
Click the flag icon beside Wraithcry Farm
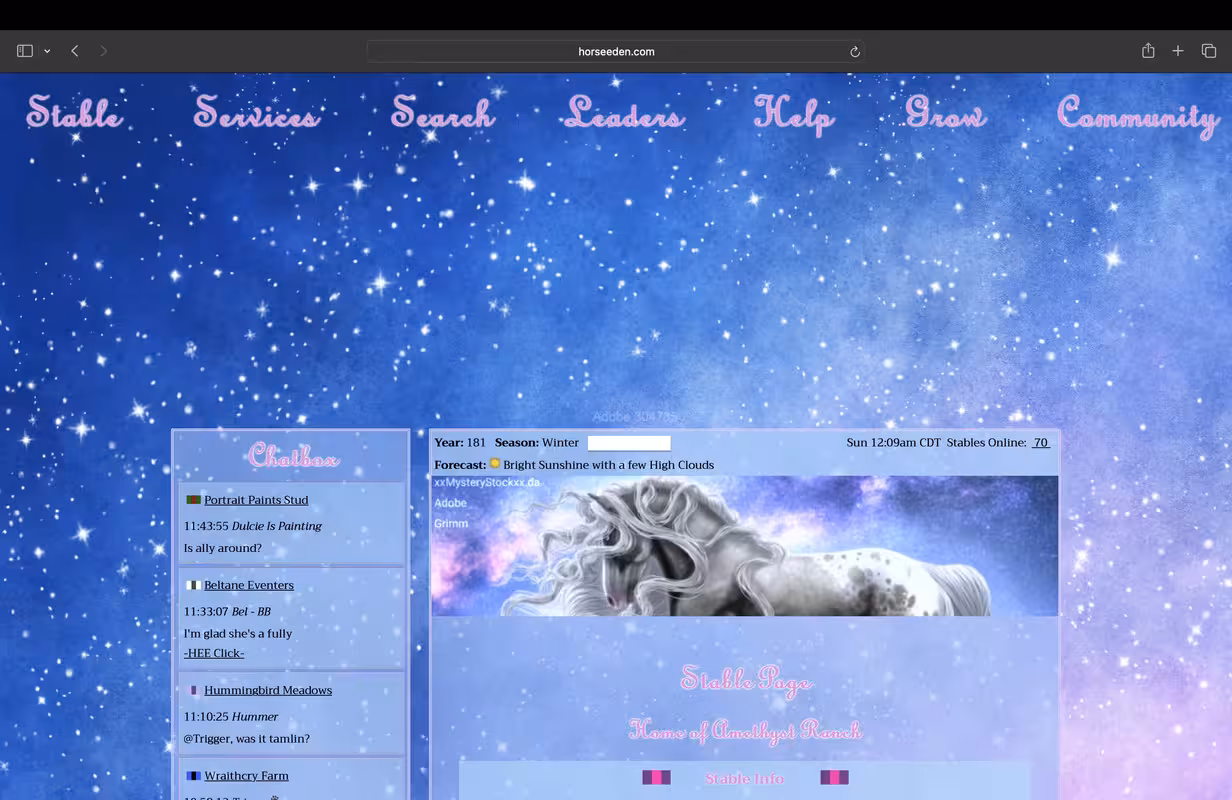(x=193, y=775)
